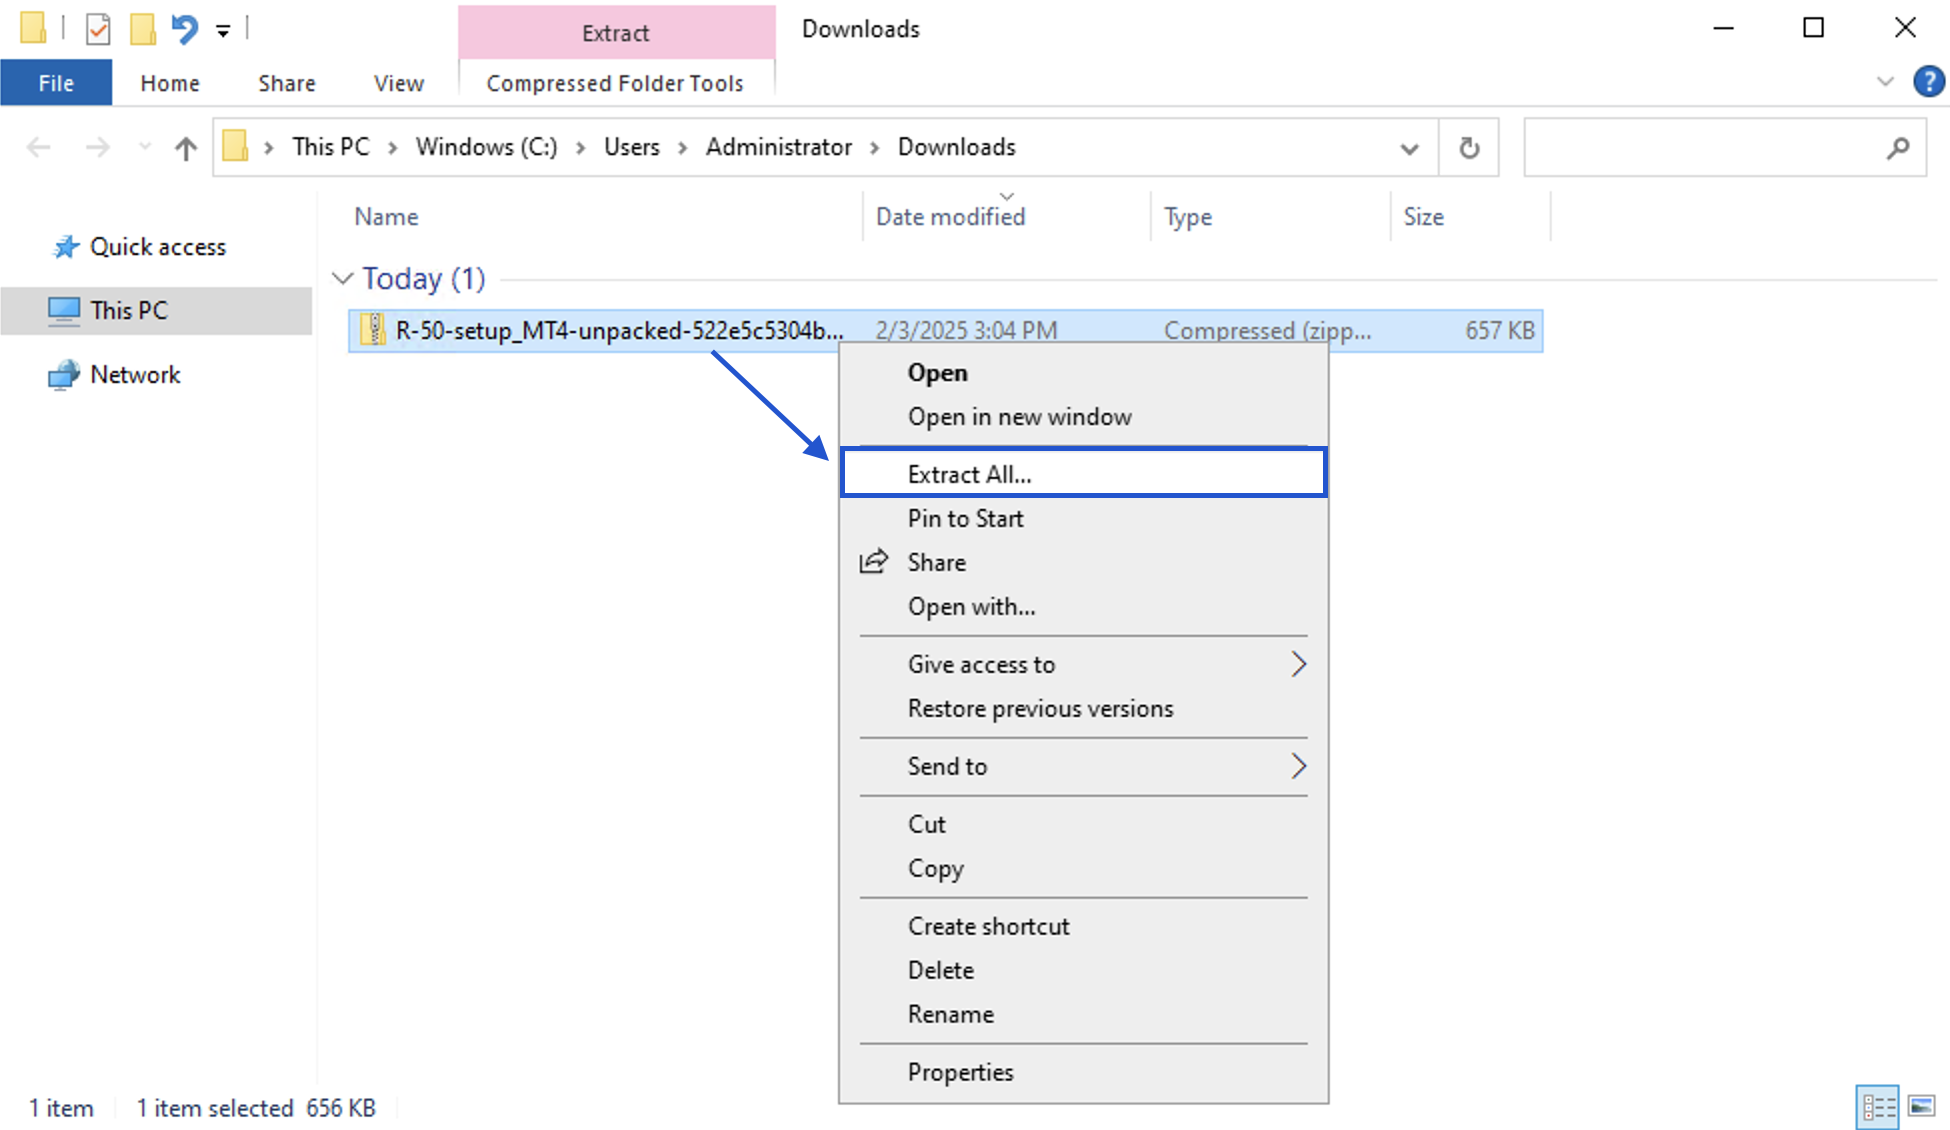
Task: Click the up directory arrow
Action: pyautogui.click(x=187, y=147)
